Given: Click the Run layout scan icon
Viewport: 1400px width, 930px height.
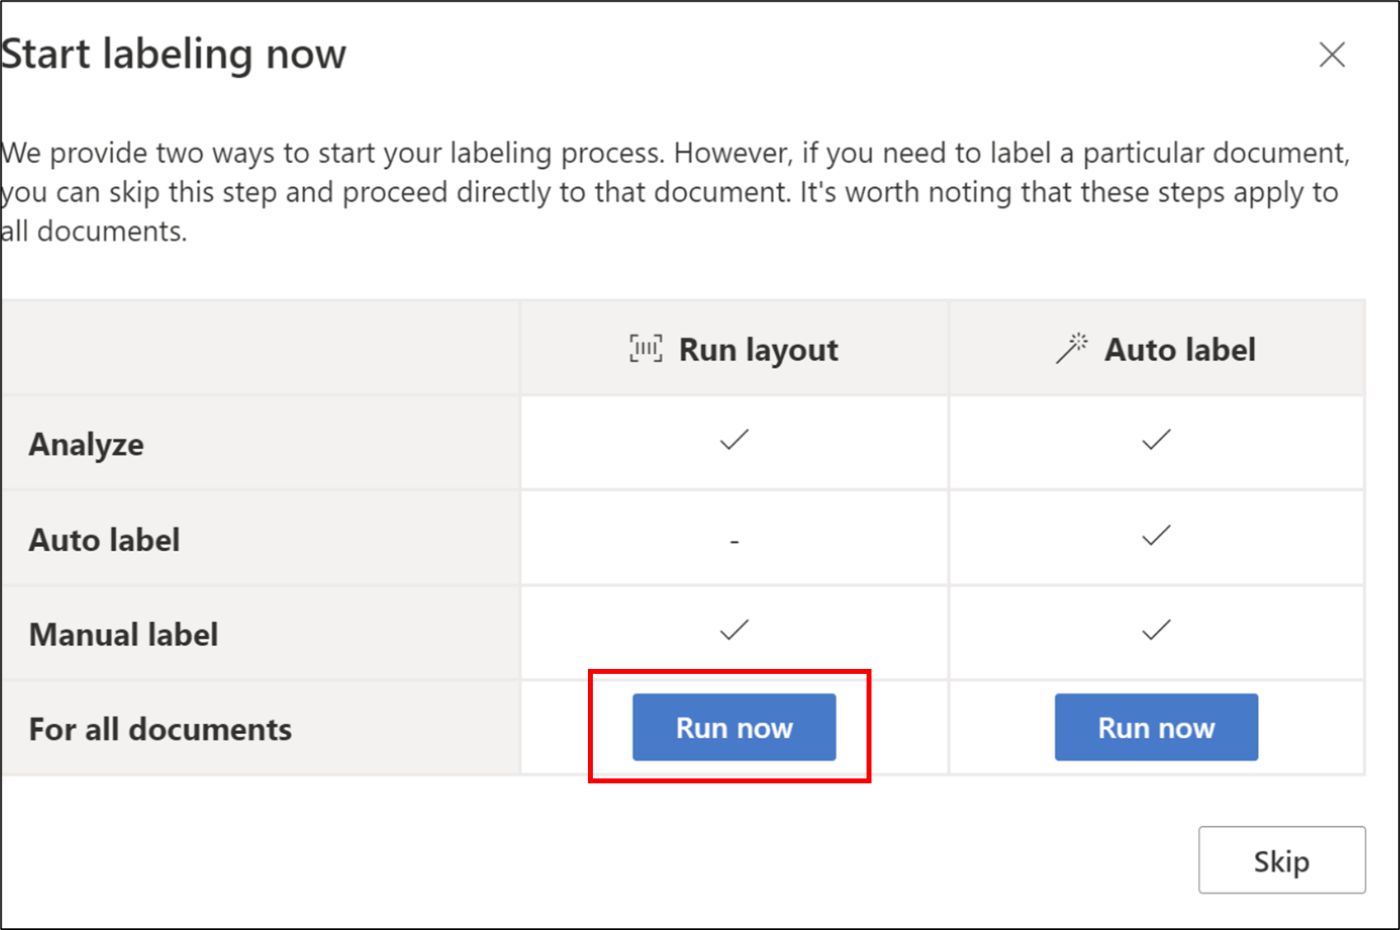Looking at the screenshot, I should 645,349.
